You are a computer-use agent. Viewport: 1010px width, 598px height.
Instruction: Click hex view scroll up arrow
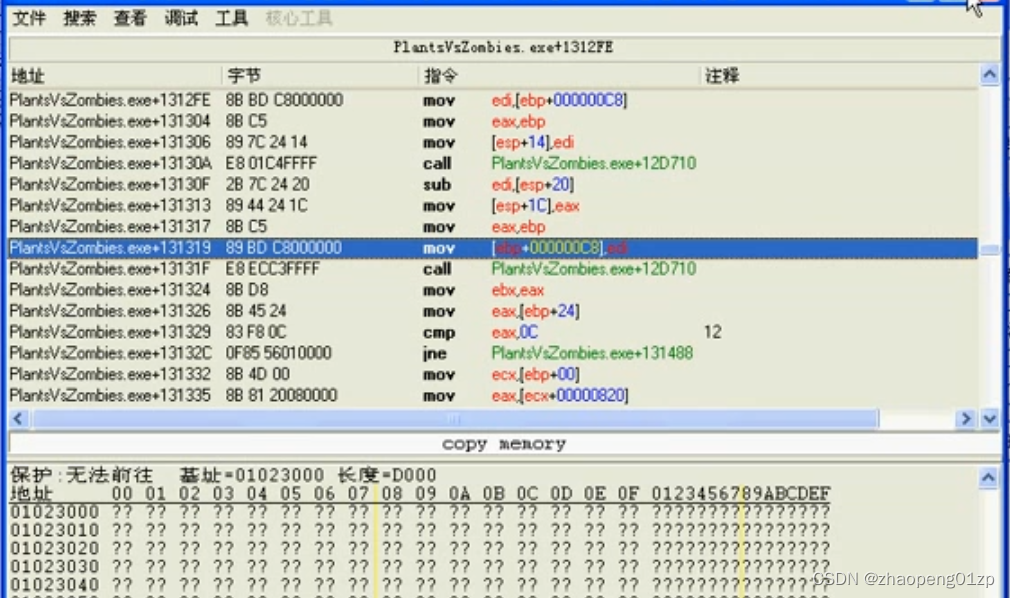click(x=990, y=477)
